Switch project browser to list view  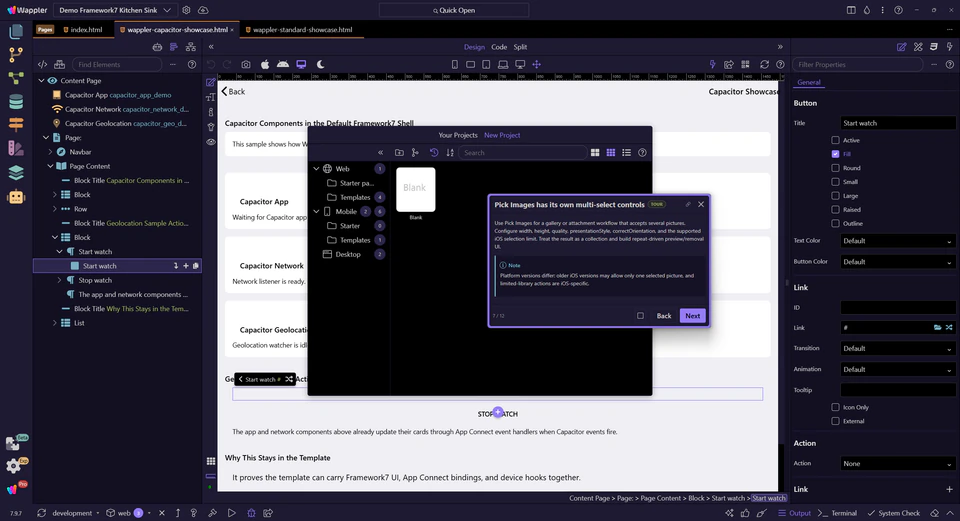[626, 152]
